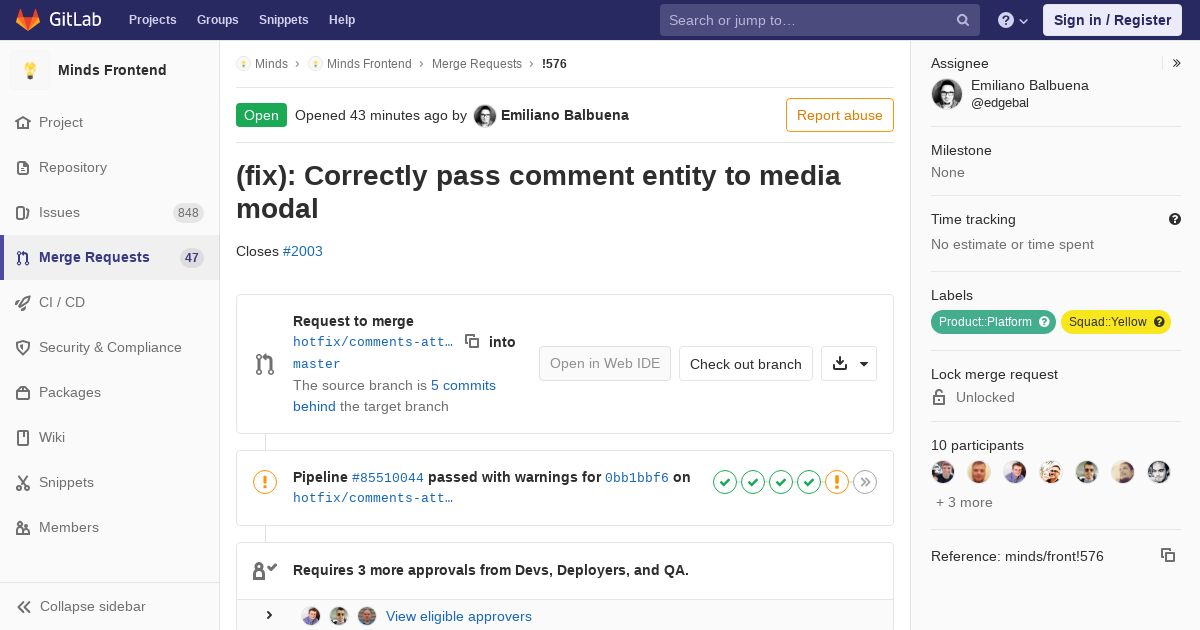Click the Packages sidebar icon
The height and width of the screenshot is (630, 1200).
click(x=23, y=393)
